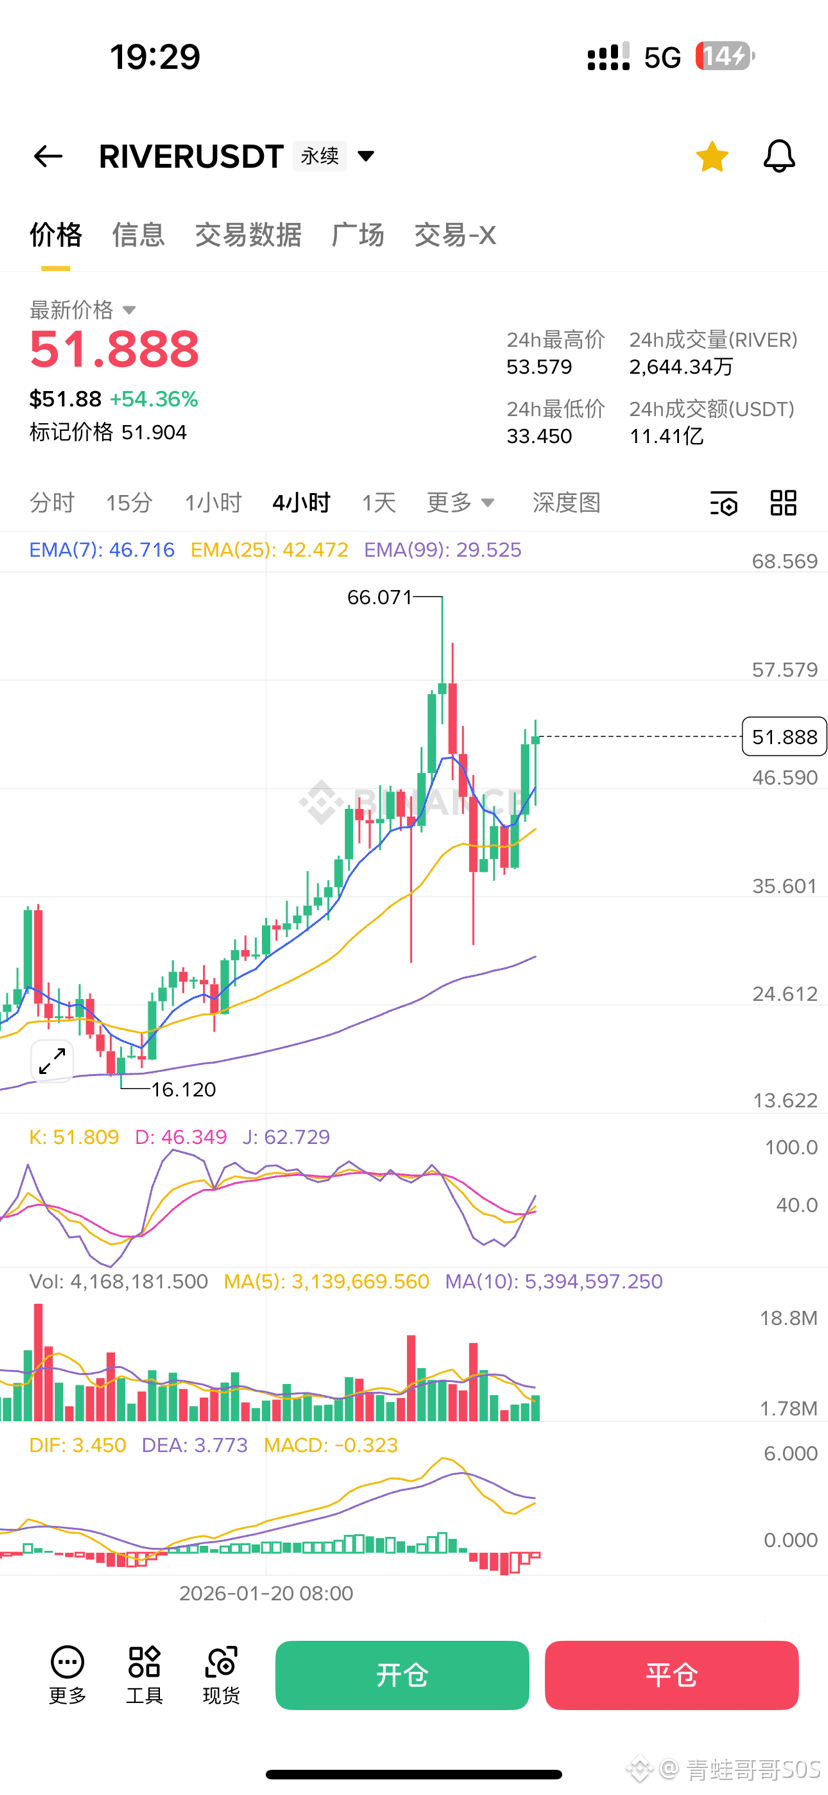
Task: Switch to the 价格 tab
Action: click(x=56, y=235)
